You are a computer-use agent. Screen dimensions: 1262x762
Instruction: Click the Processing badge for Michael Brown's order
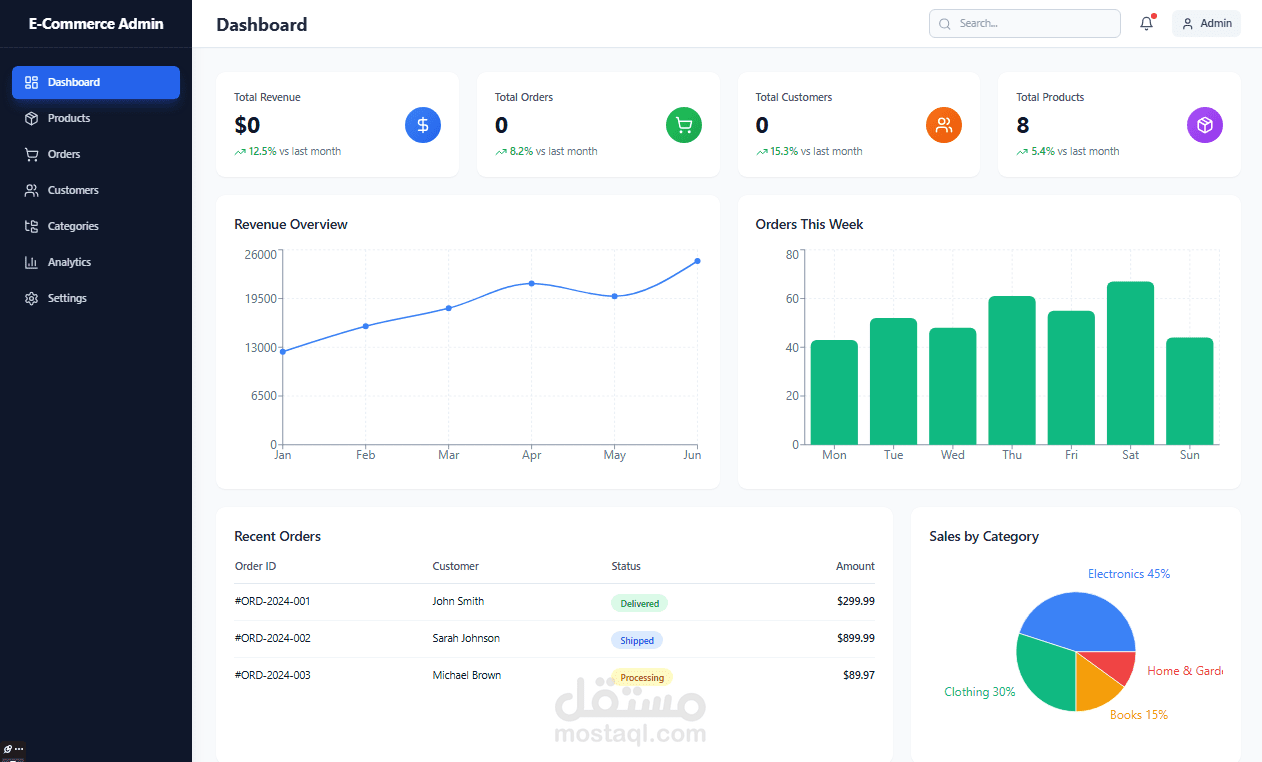(642, 677)
